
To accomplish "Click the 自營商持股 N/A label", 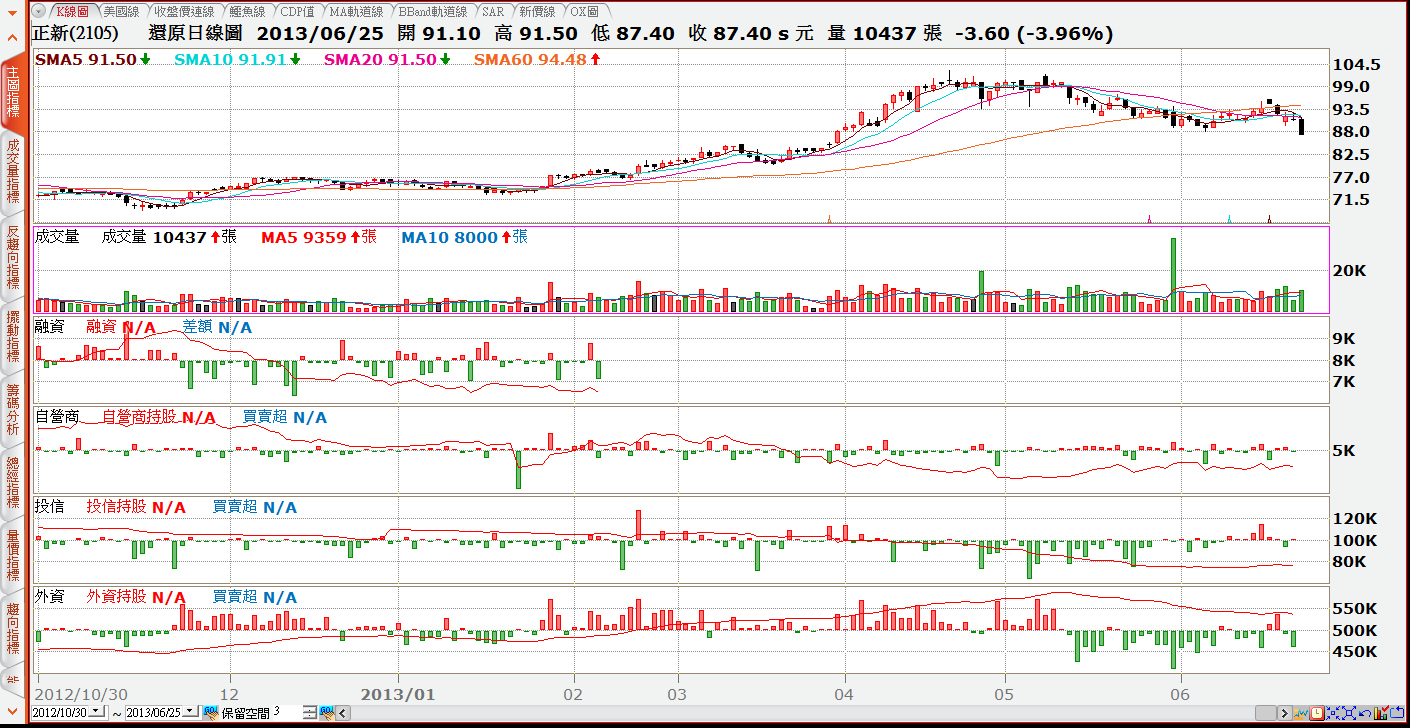I will (x=158, y=416).
